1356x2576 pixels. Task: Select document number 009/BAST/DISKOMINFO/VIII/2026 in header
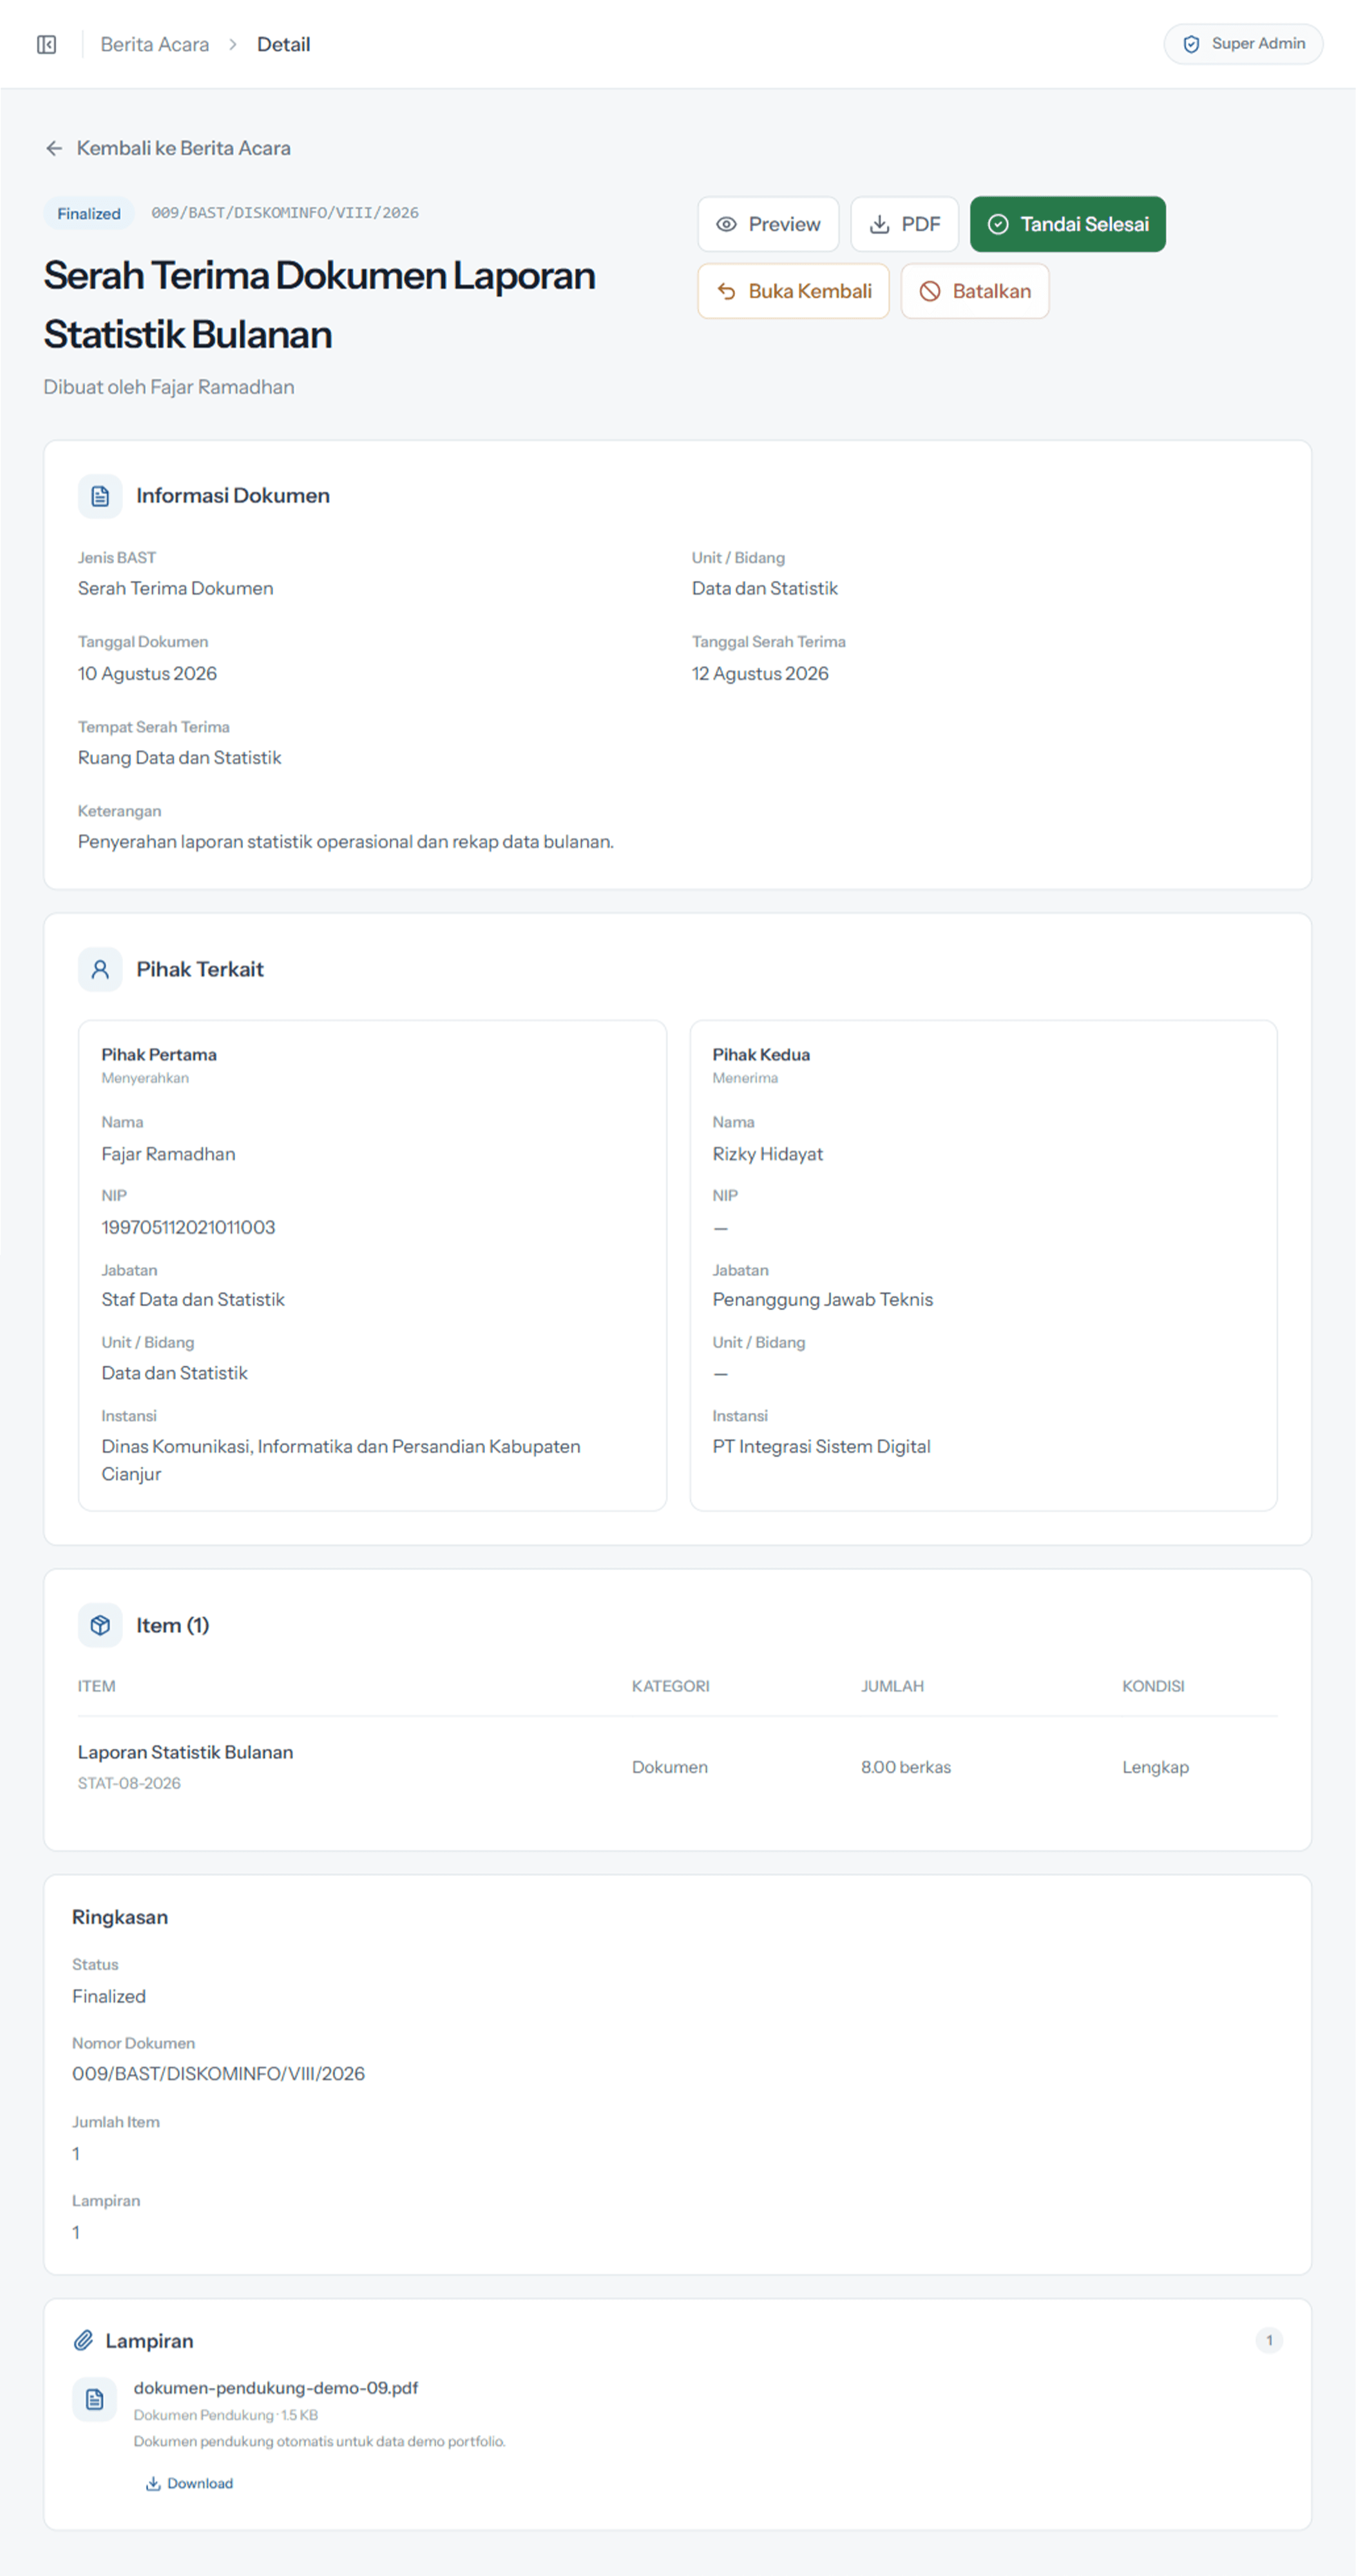[x=285, y=213]
